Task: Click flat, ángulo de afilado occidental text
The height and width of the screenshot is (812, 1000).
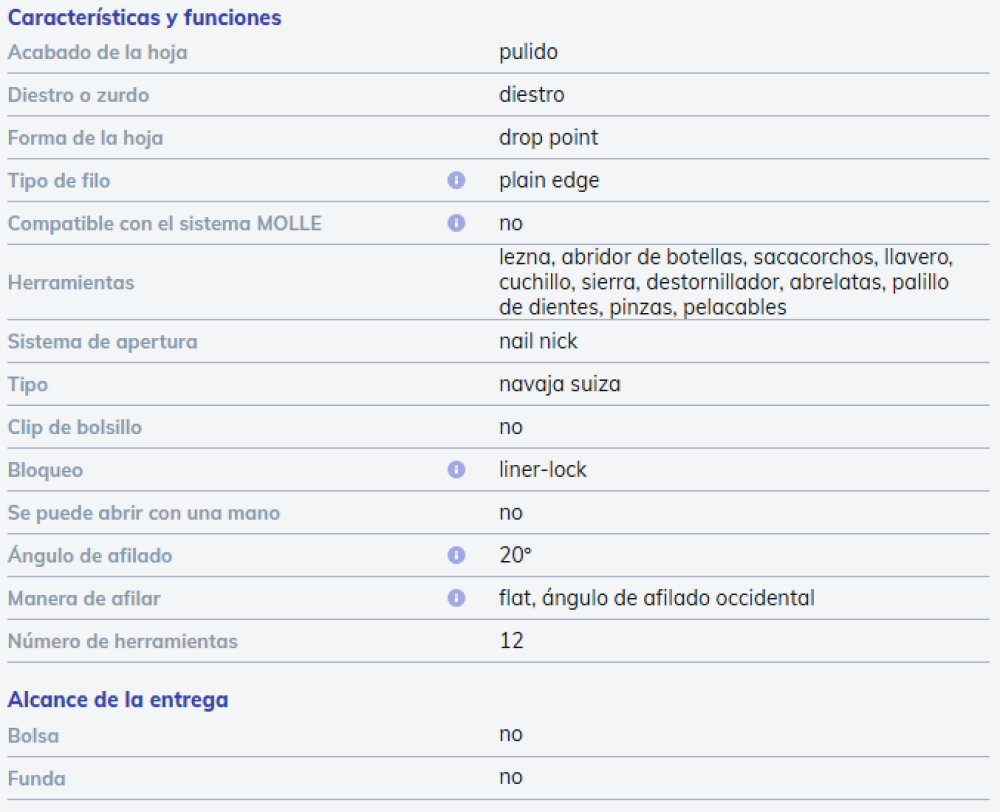Action: point(657,598)
